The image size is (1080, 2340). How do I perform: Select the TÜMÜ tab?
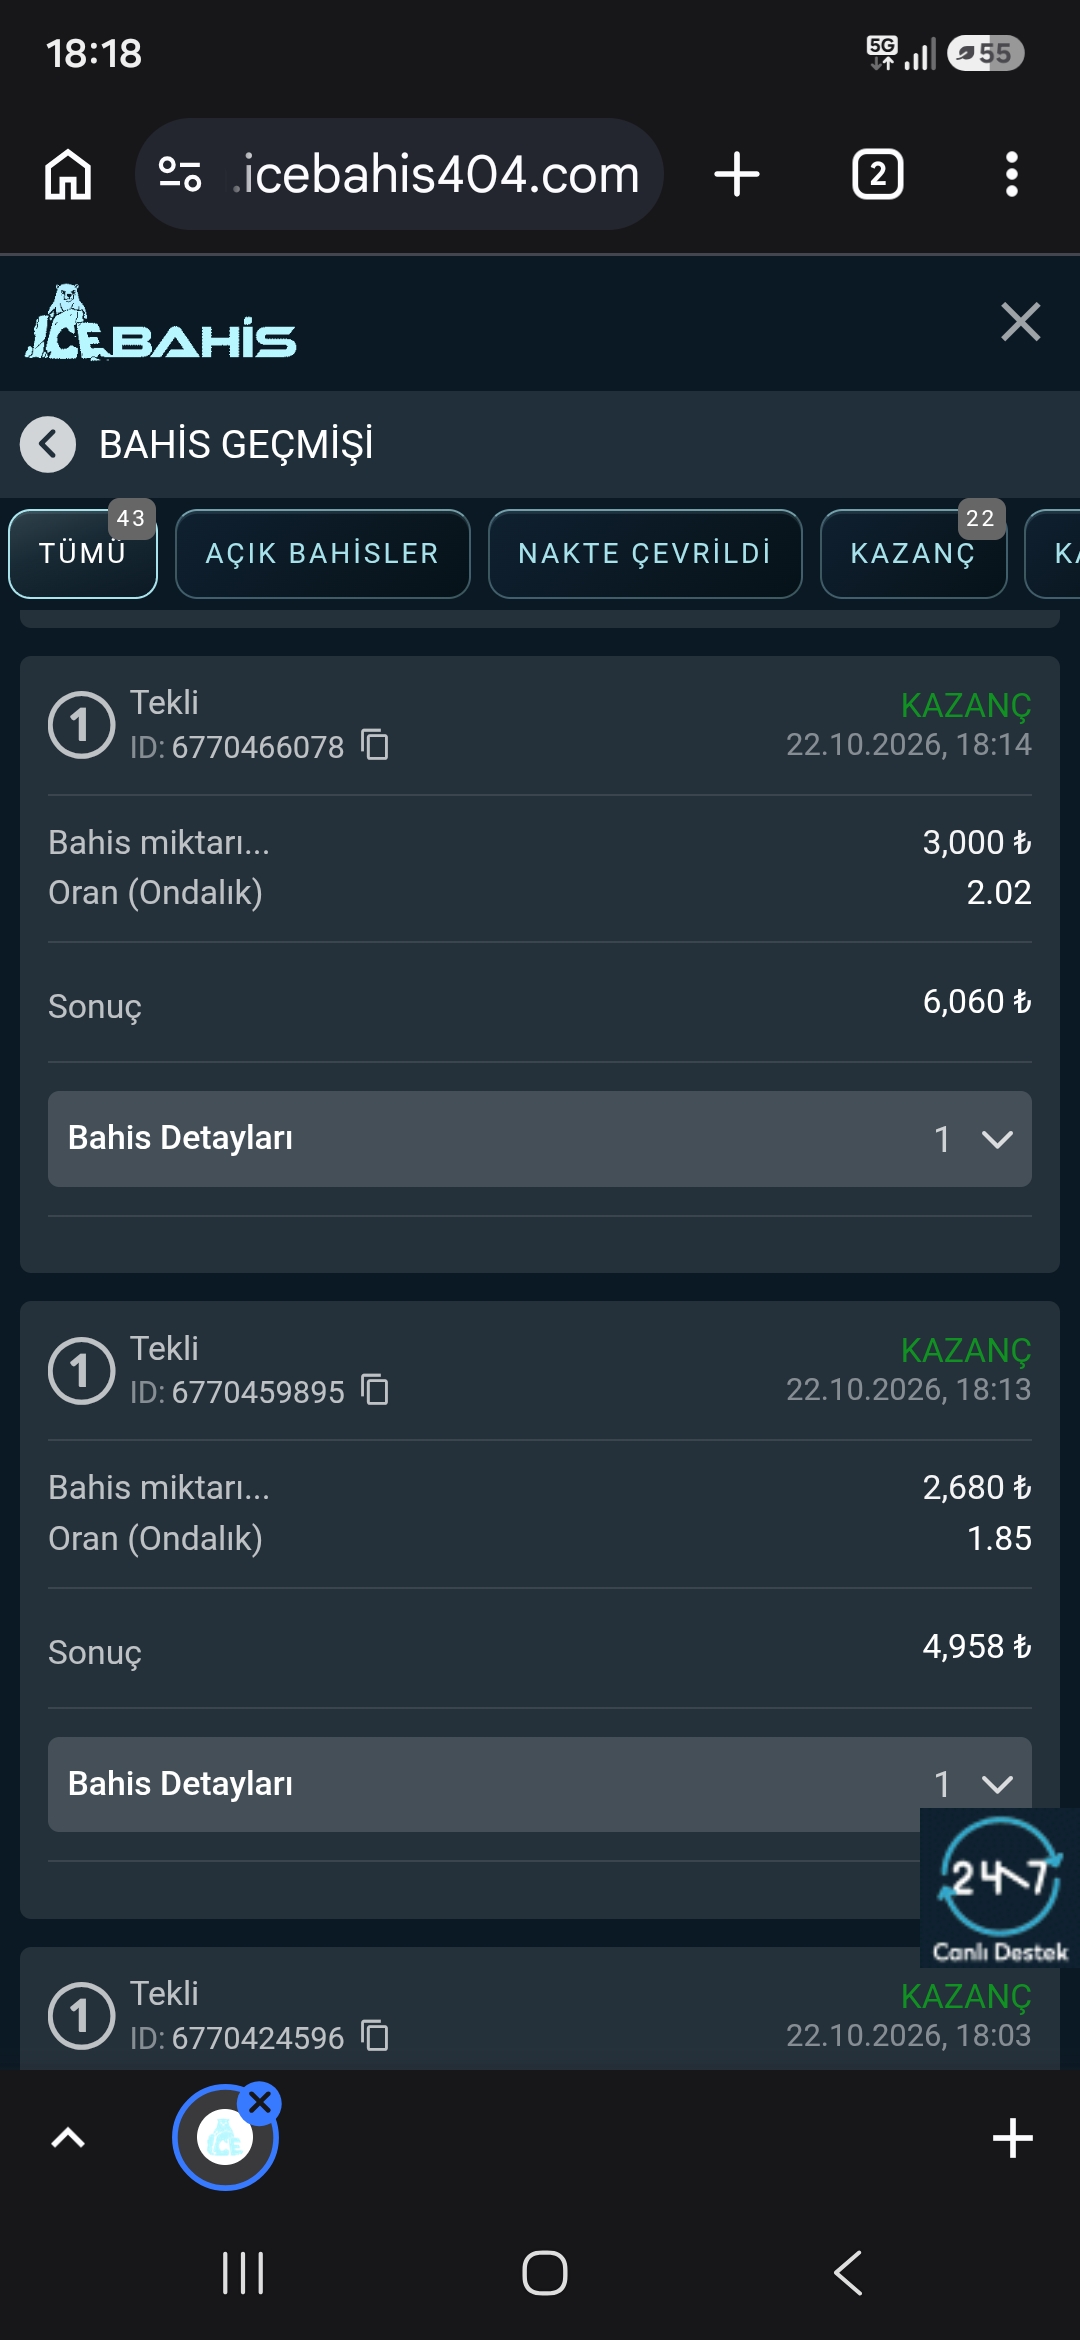[x=83, y=554]
